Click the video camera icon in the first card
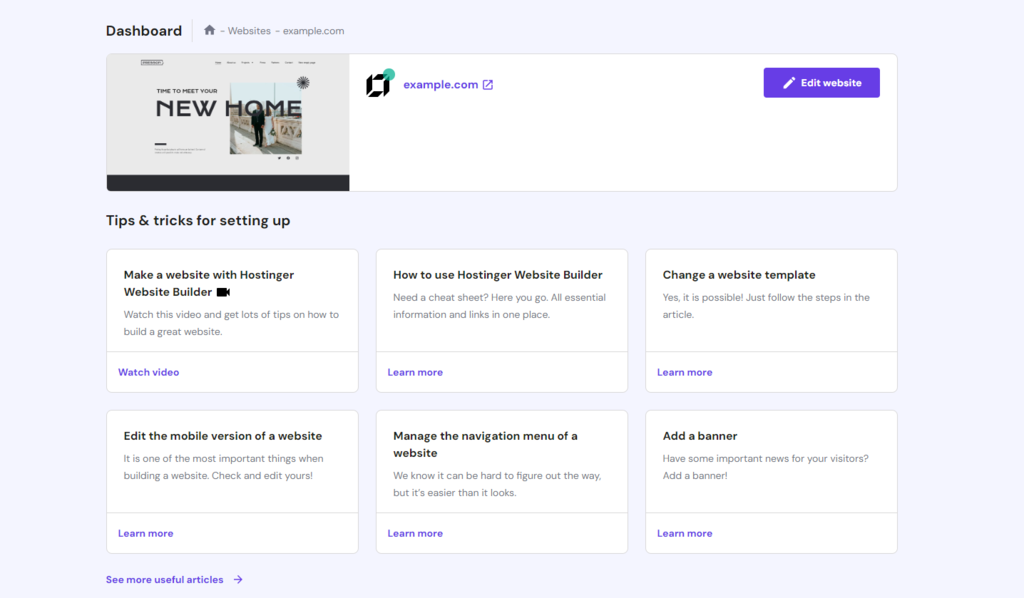 225,292
